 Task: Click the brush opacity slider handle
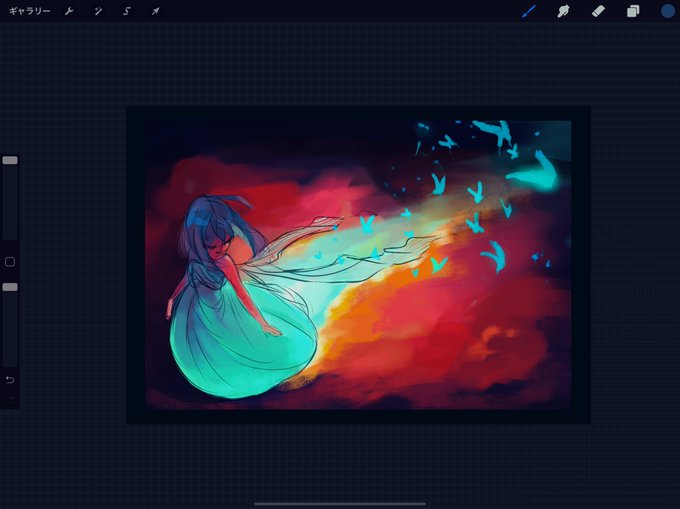tap(10, 287)
